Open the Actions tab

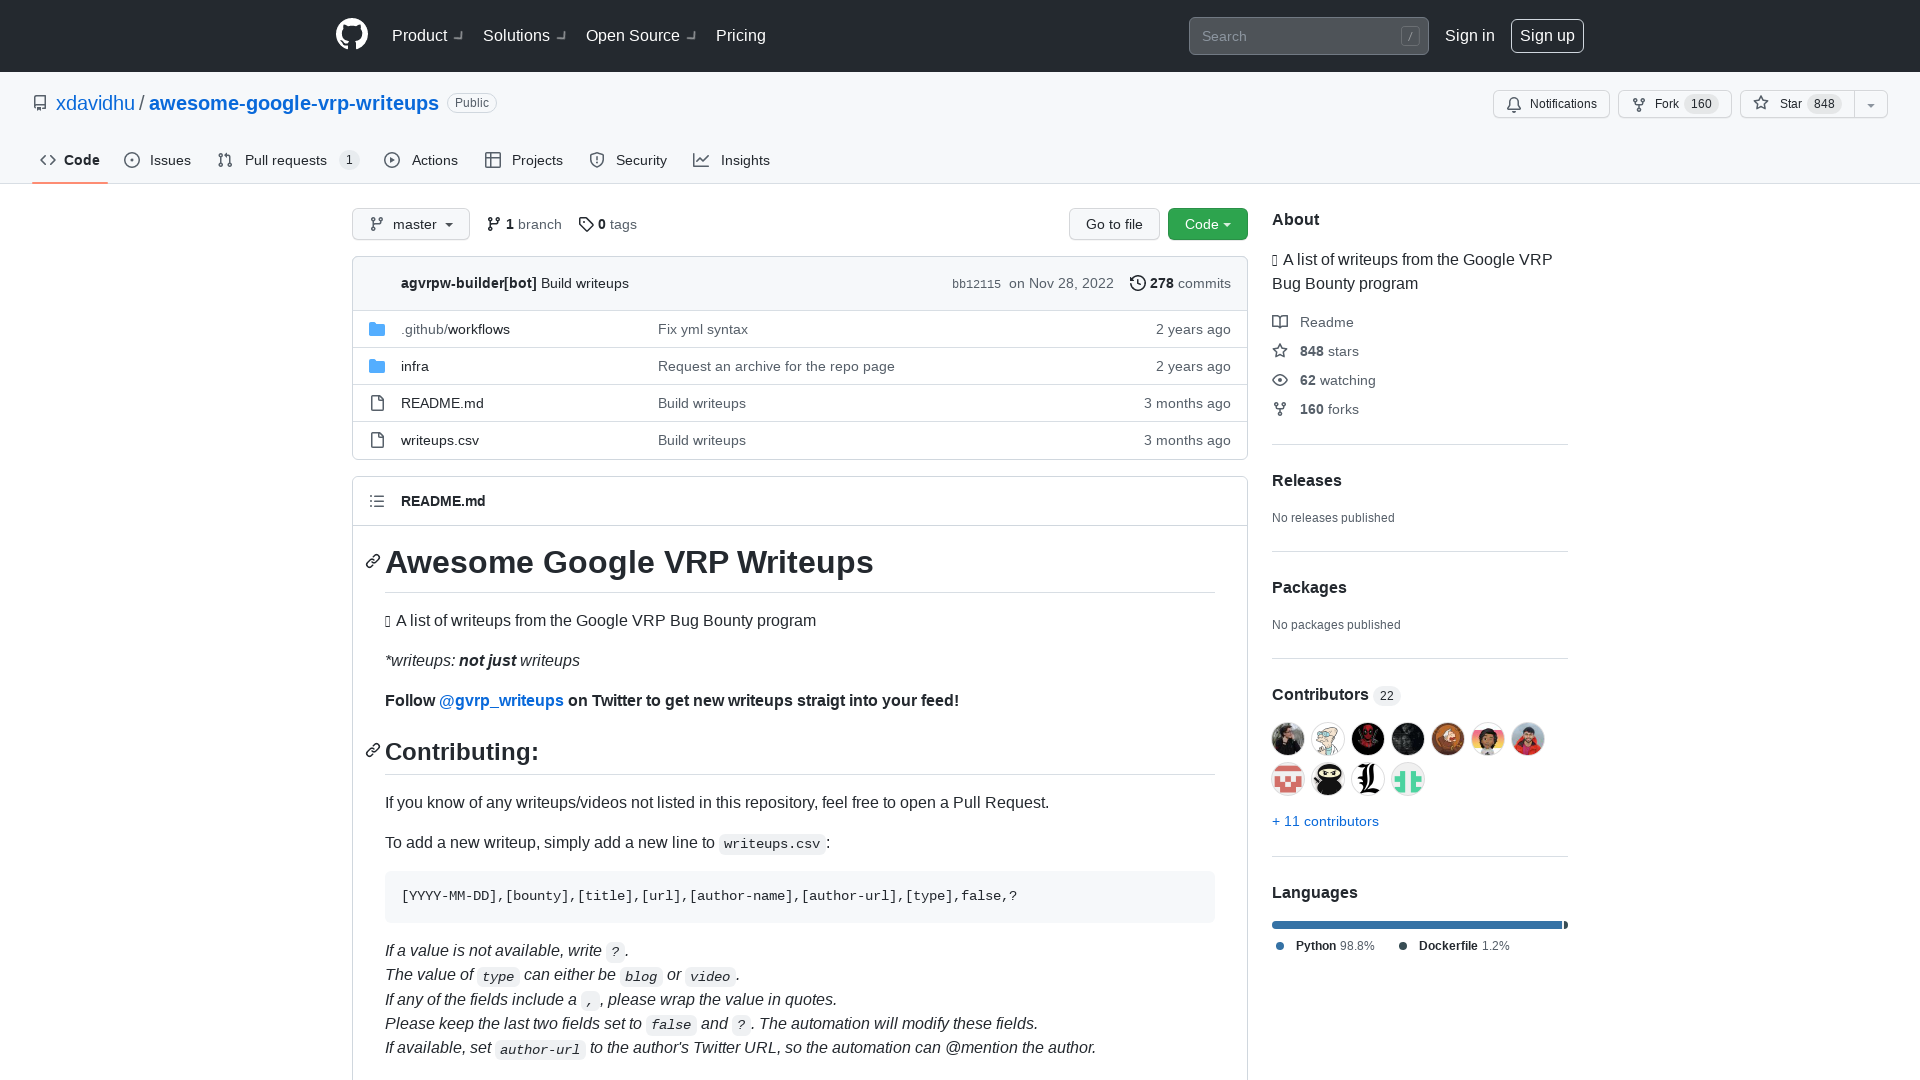click(421, 160)
